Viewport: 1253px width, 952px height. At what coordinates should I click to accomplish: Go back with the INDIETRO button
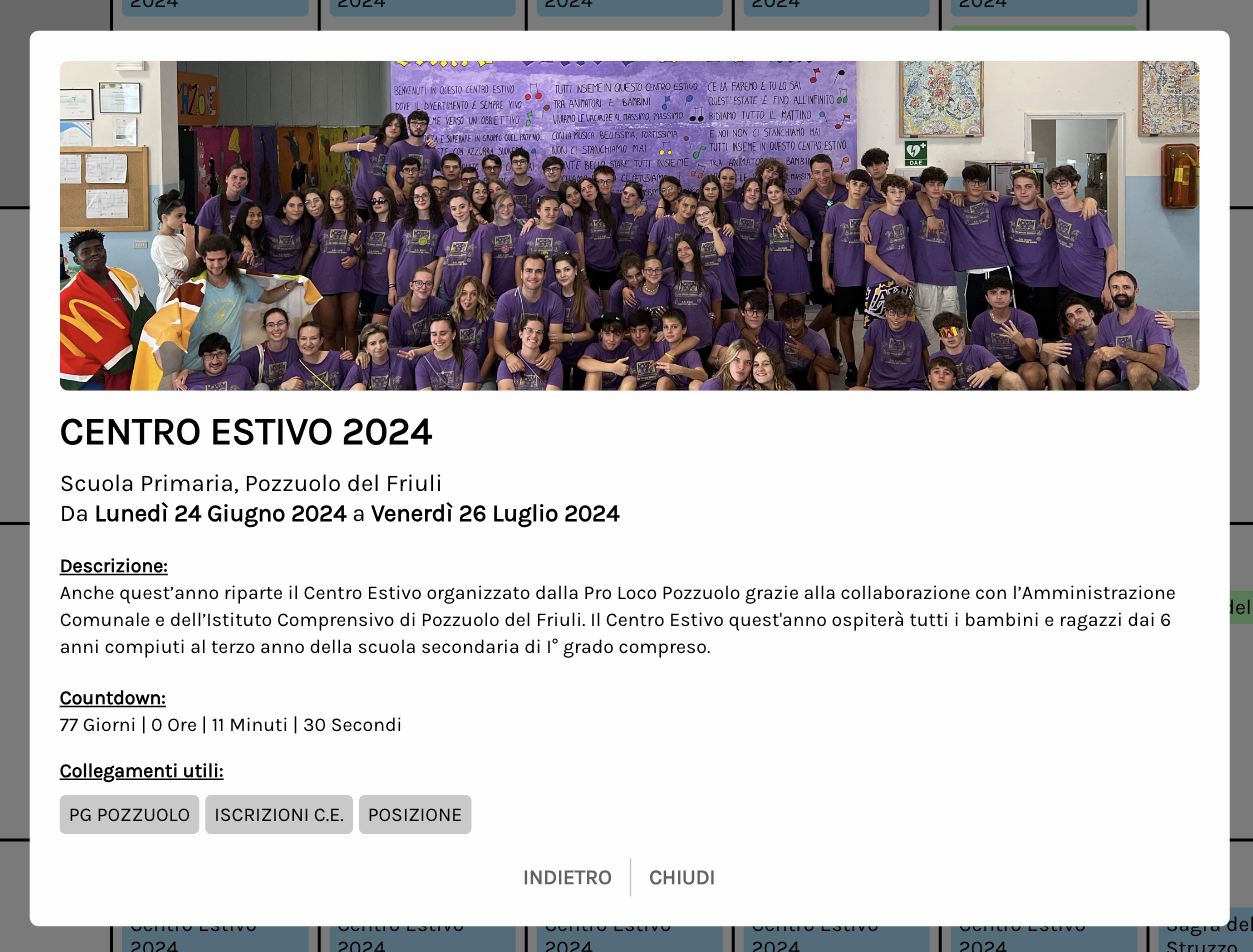click(x=567, y=878)
